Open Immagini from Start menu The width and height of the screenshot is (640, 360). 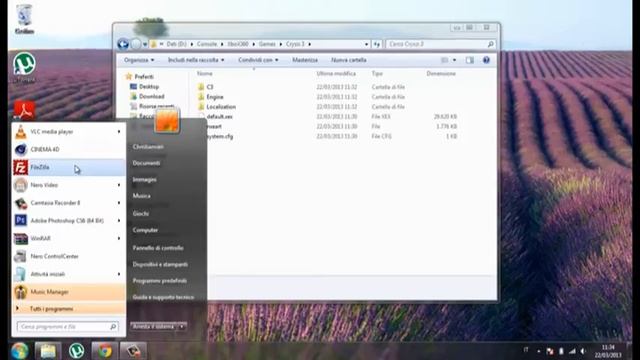pyautogui.click(x=144, y=180)
